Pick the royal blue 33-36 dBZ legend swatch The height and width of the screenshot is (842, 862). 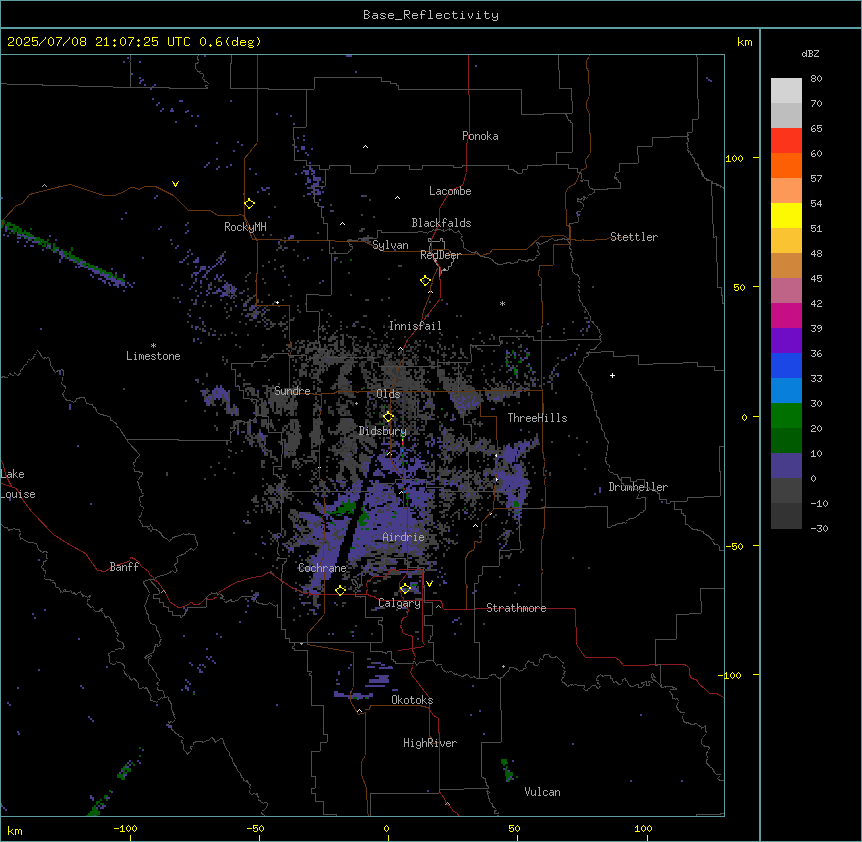click(x=786, y=365)
